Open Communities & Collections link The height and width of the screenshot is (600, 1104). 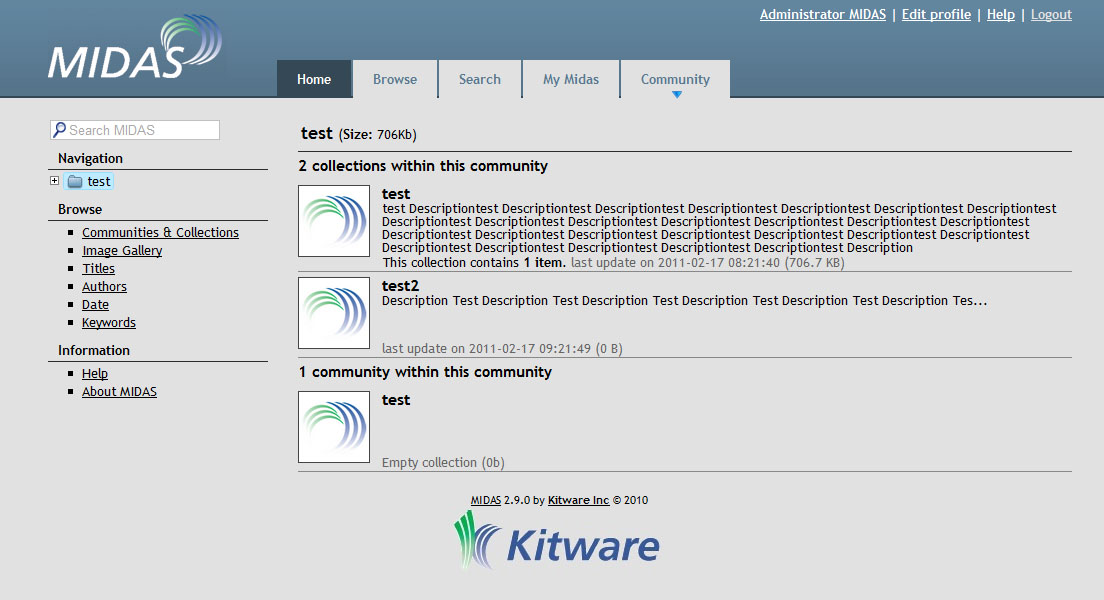(160, 233)
